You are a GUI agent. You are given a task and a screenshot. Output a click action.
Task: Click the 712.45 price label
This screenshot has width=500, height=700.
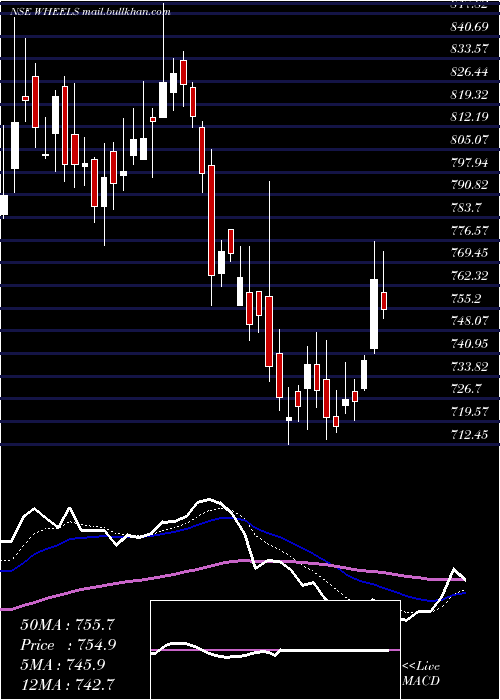pos(469,434)
